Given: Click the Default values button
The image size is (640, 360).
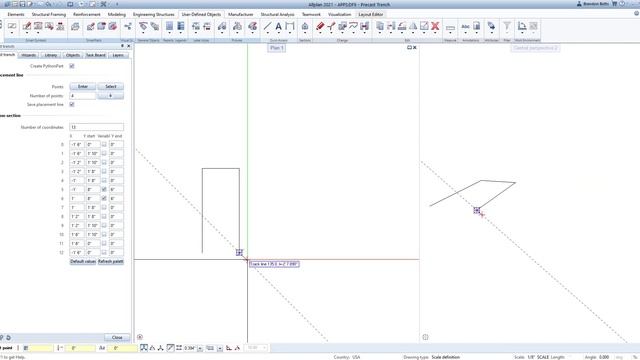Looking at the screenshot, I should pyautogui.click(x=83, y=261).
